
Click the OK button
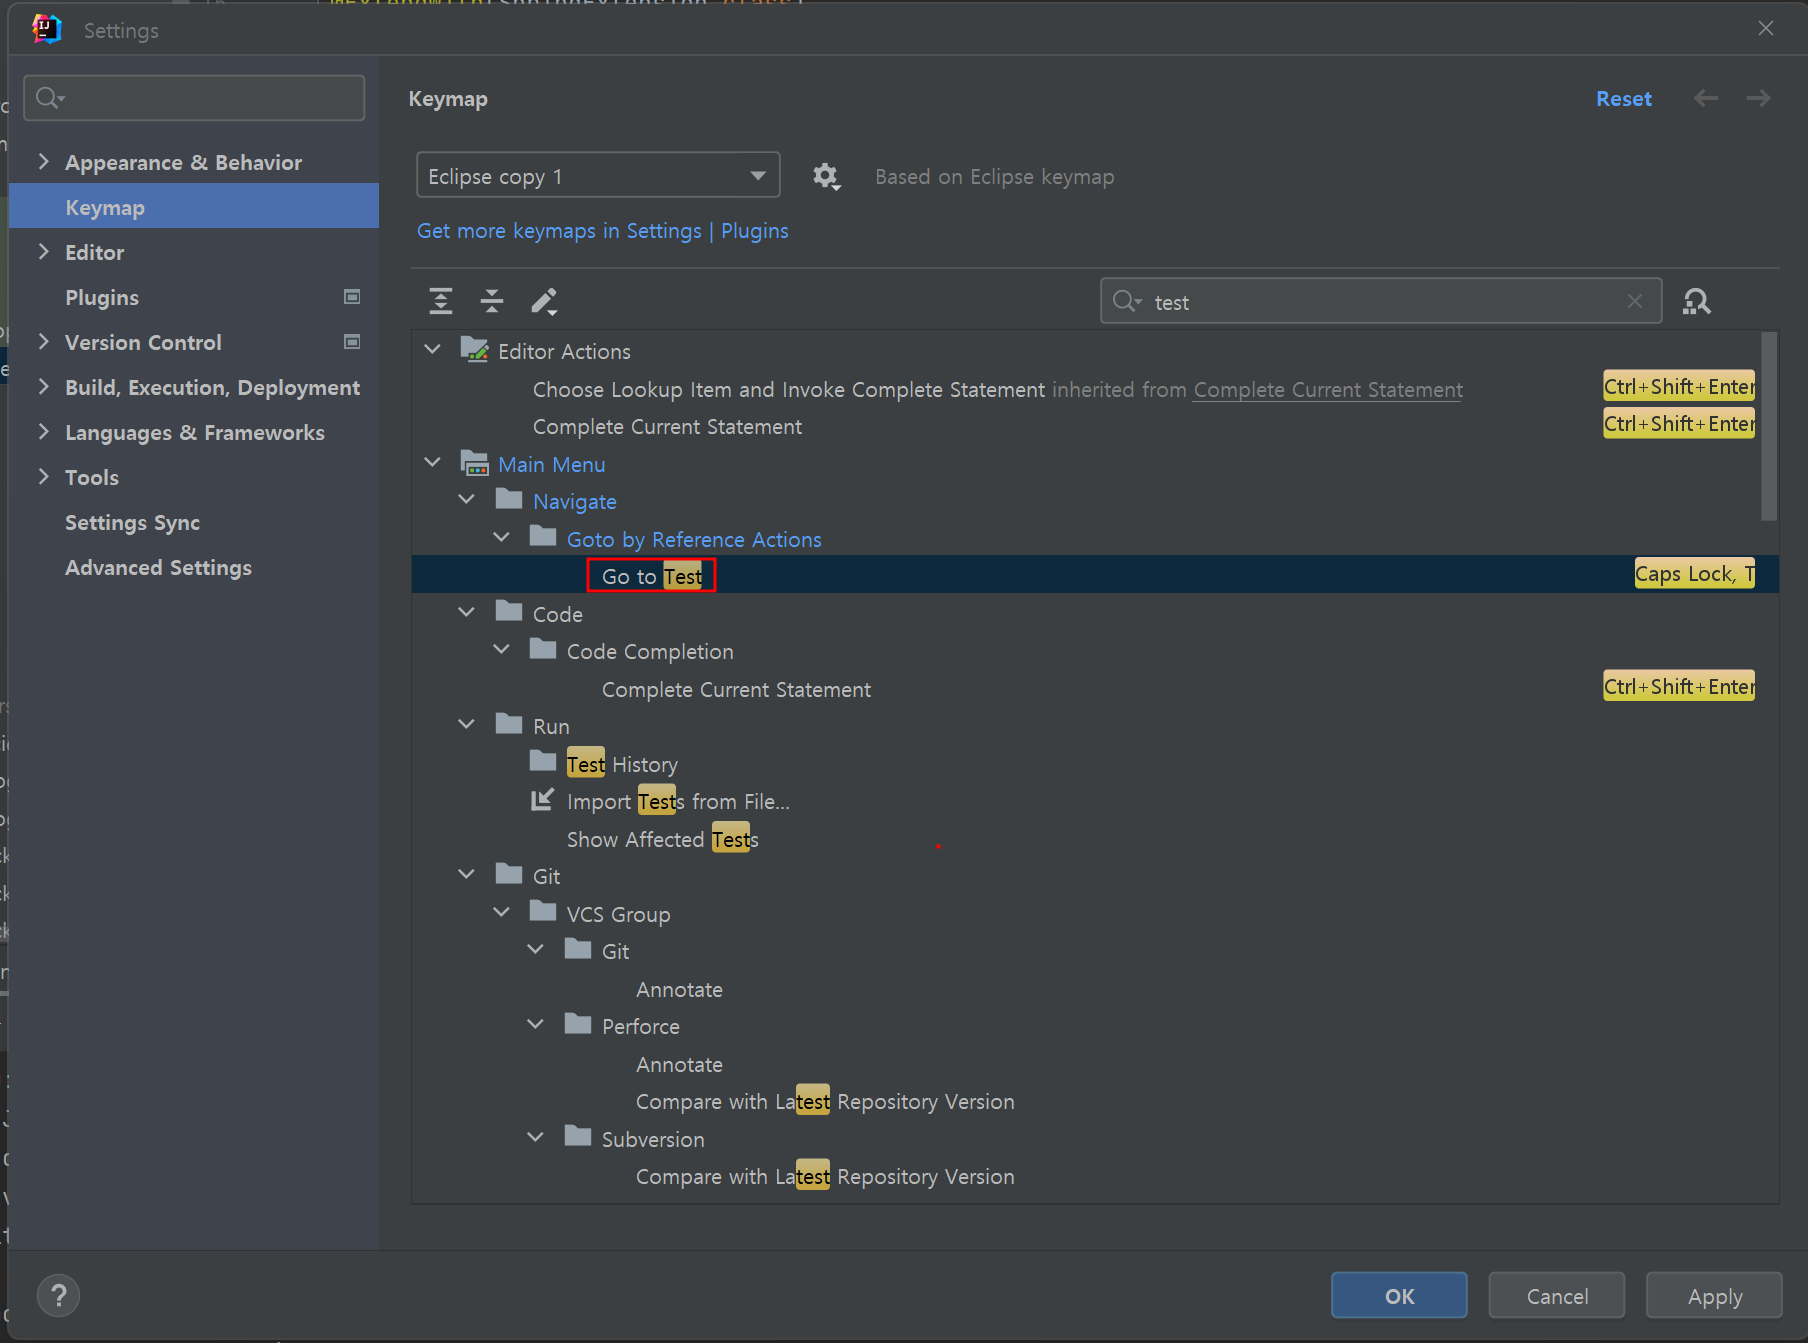point(1399,1296)
